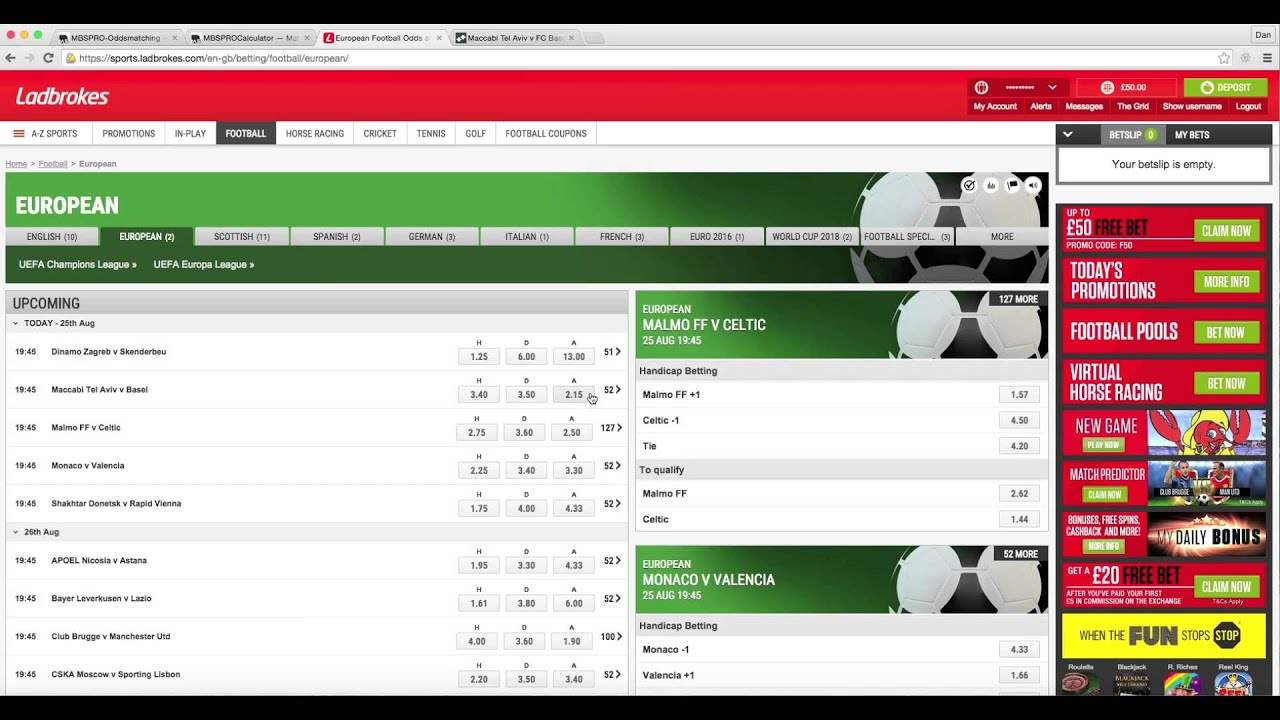
Task: Bet on Maccabi Tel Aviv home odds 3.40
Action: (x=478, y=395)
